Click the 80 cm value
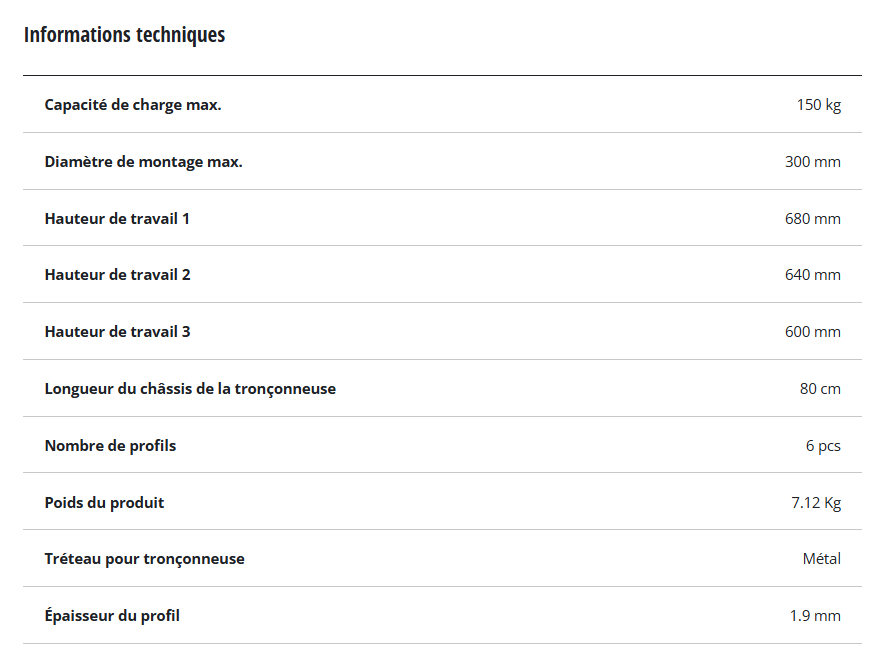 click(820, 389)
